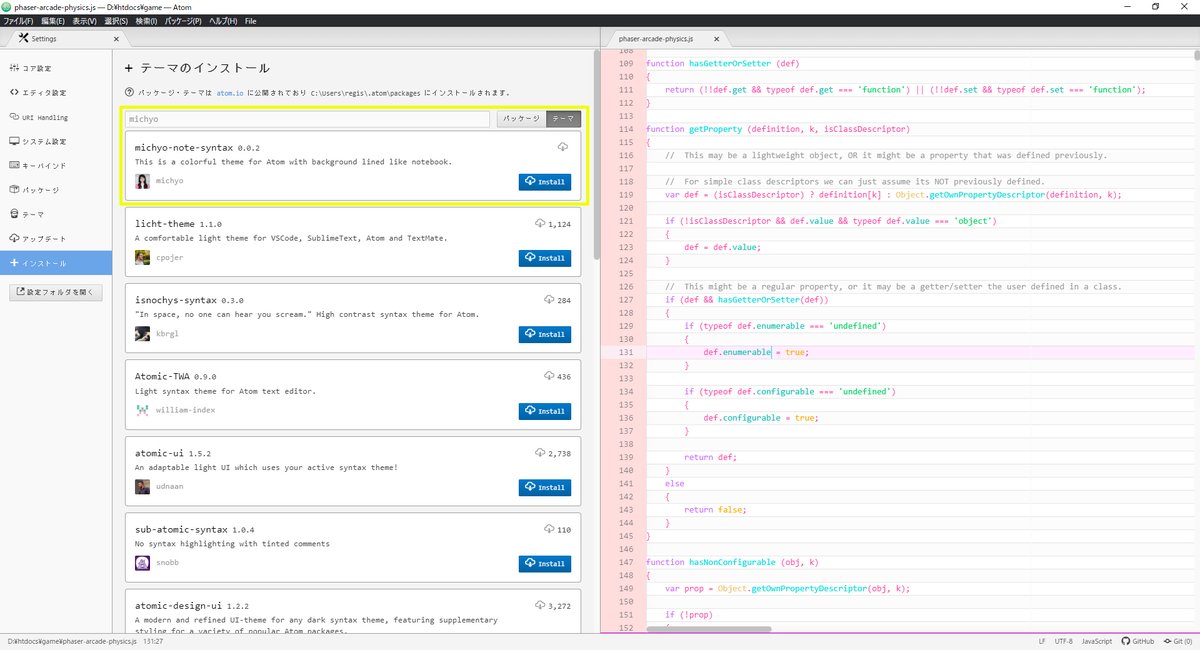
Task: Install atomic-ui theme
Action: (x=545, y=487)
